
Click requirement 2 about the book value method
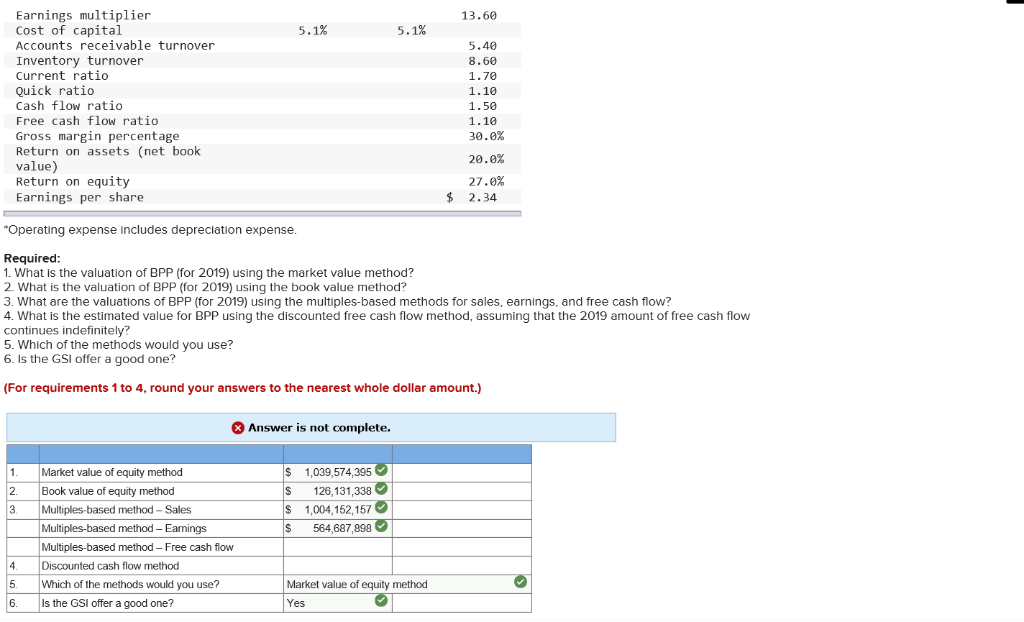[x=205, y=287]
